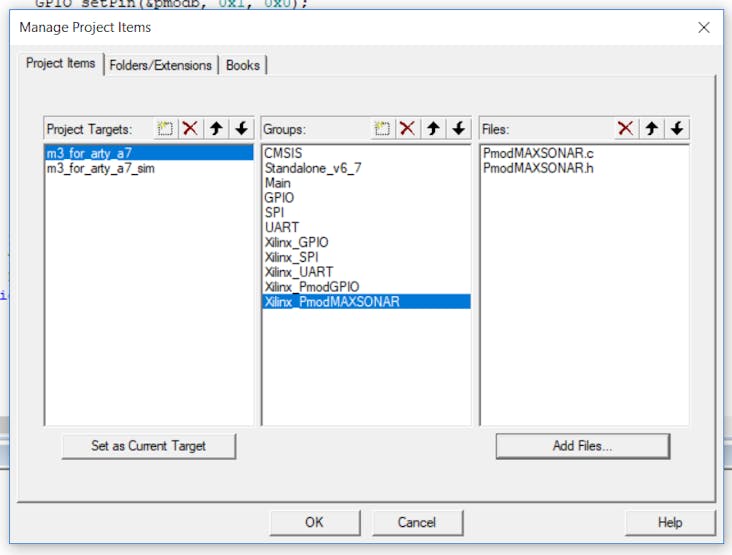Move selected group up
This screenshot has width=732, height=555.
coord(433,128)
